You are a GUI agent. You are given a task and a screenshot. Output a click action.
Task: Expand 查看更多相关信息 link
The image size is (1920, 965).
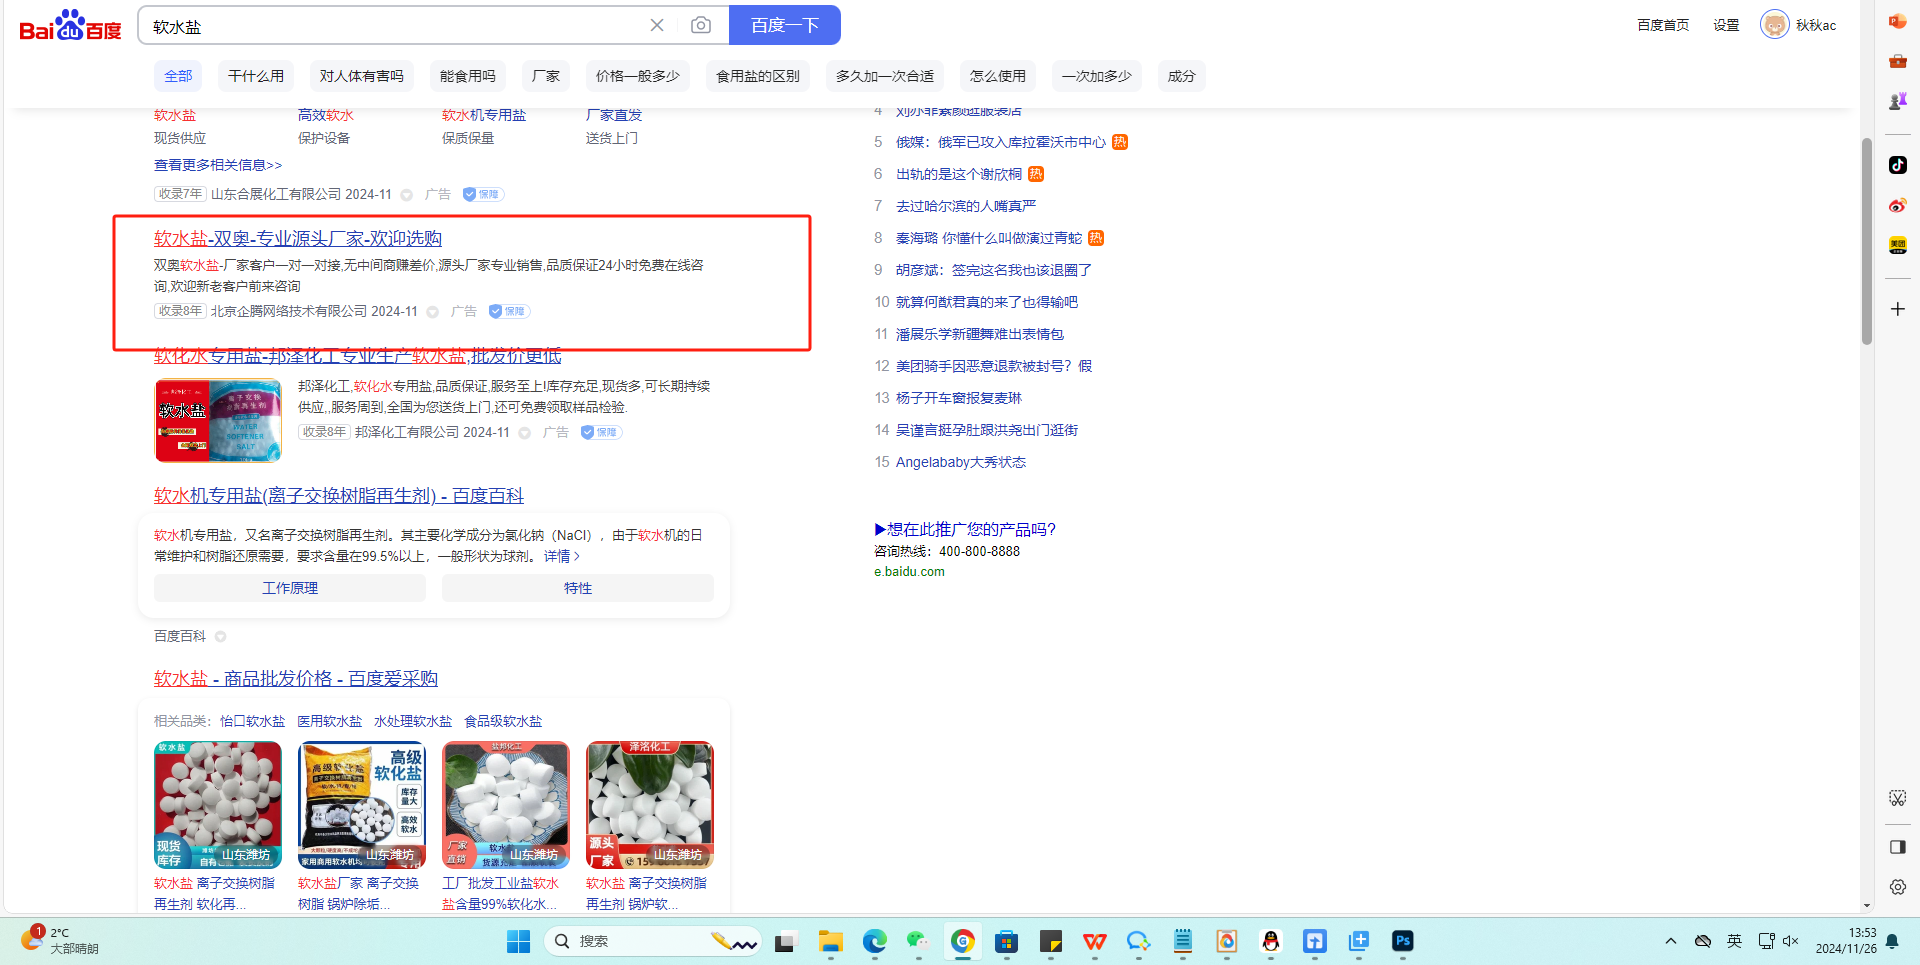(x=218, y=165)
